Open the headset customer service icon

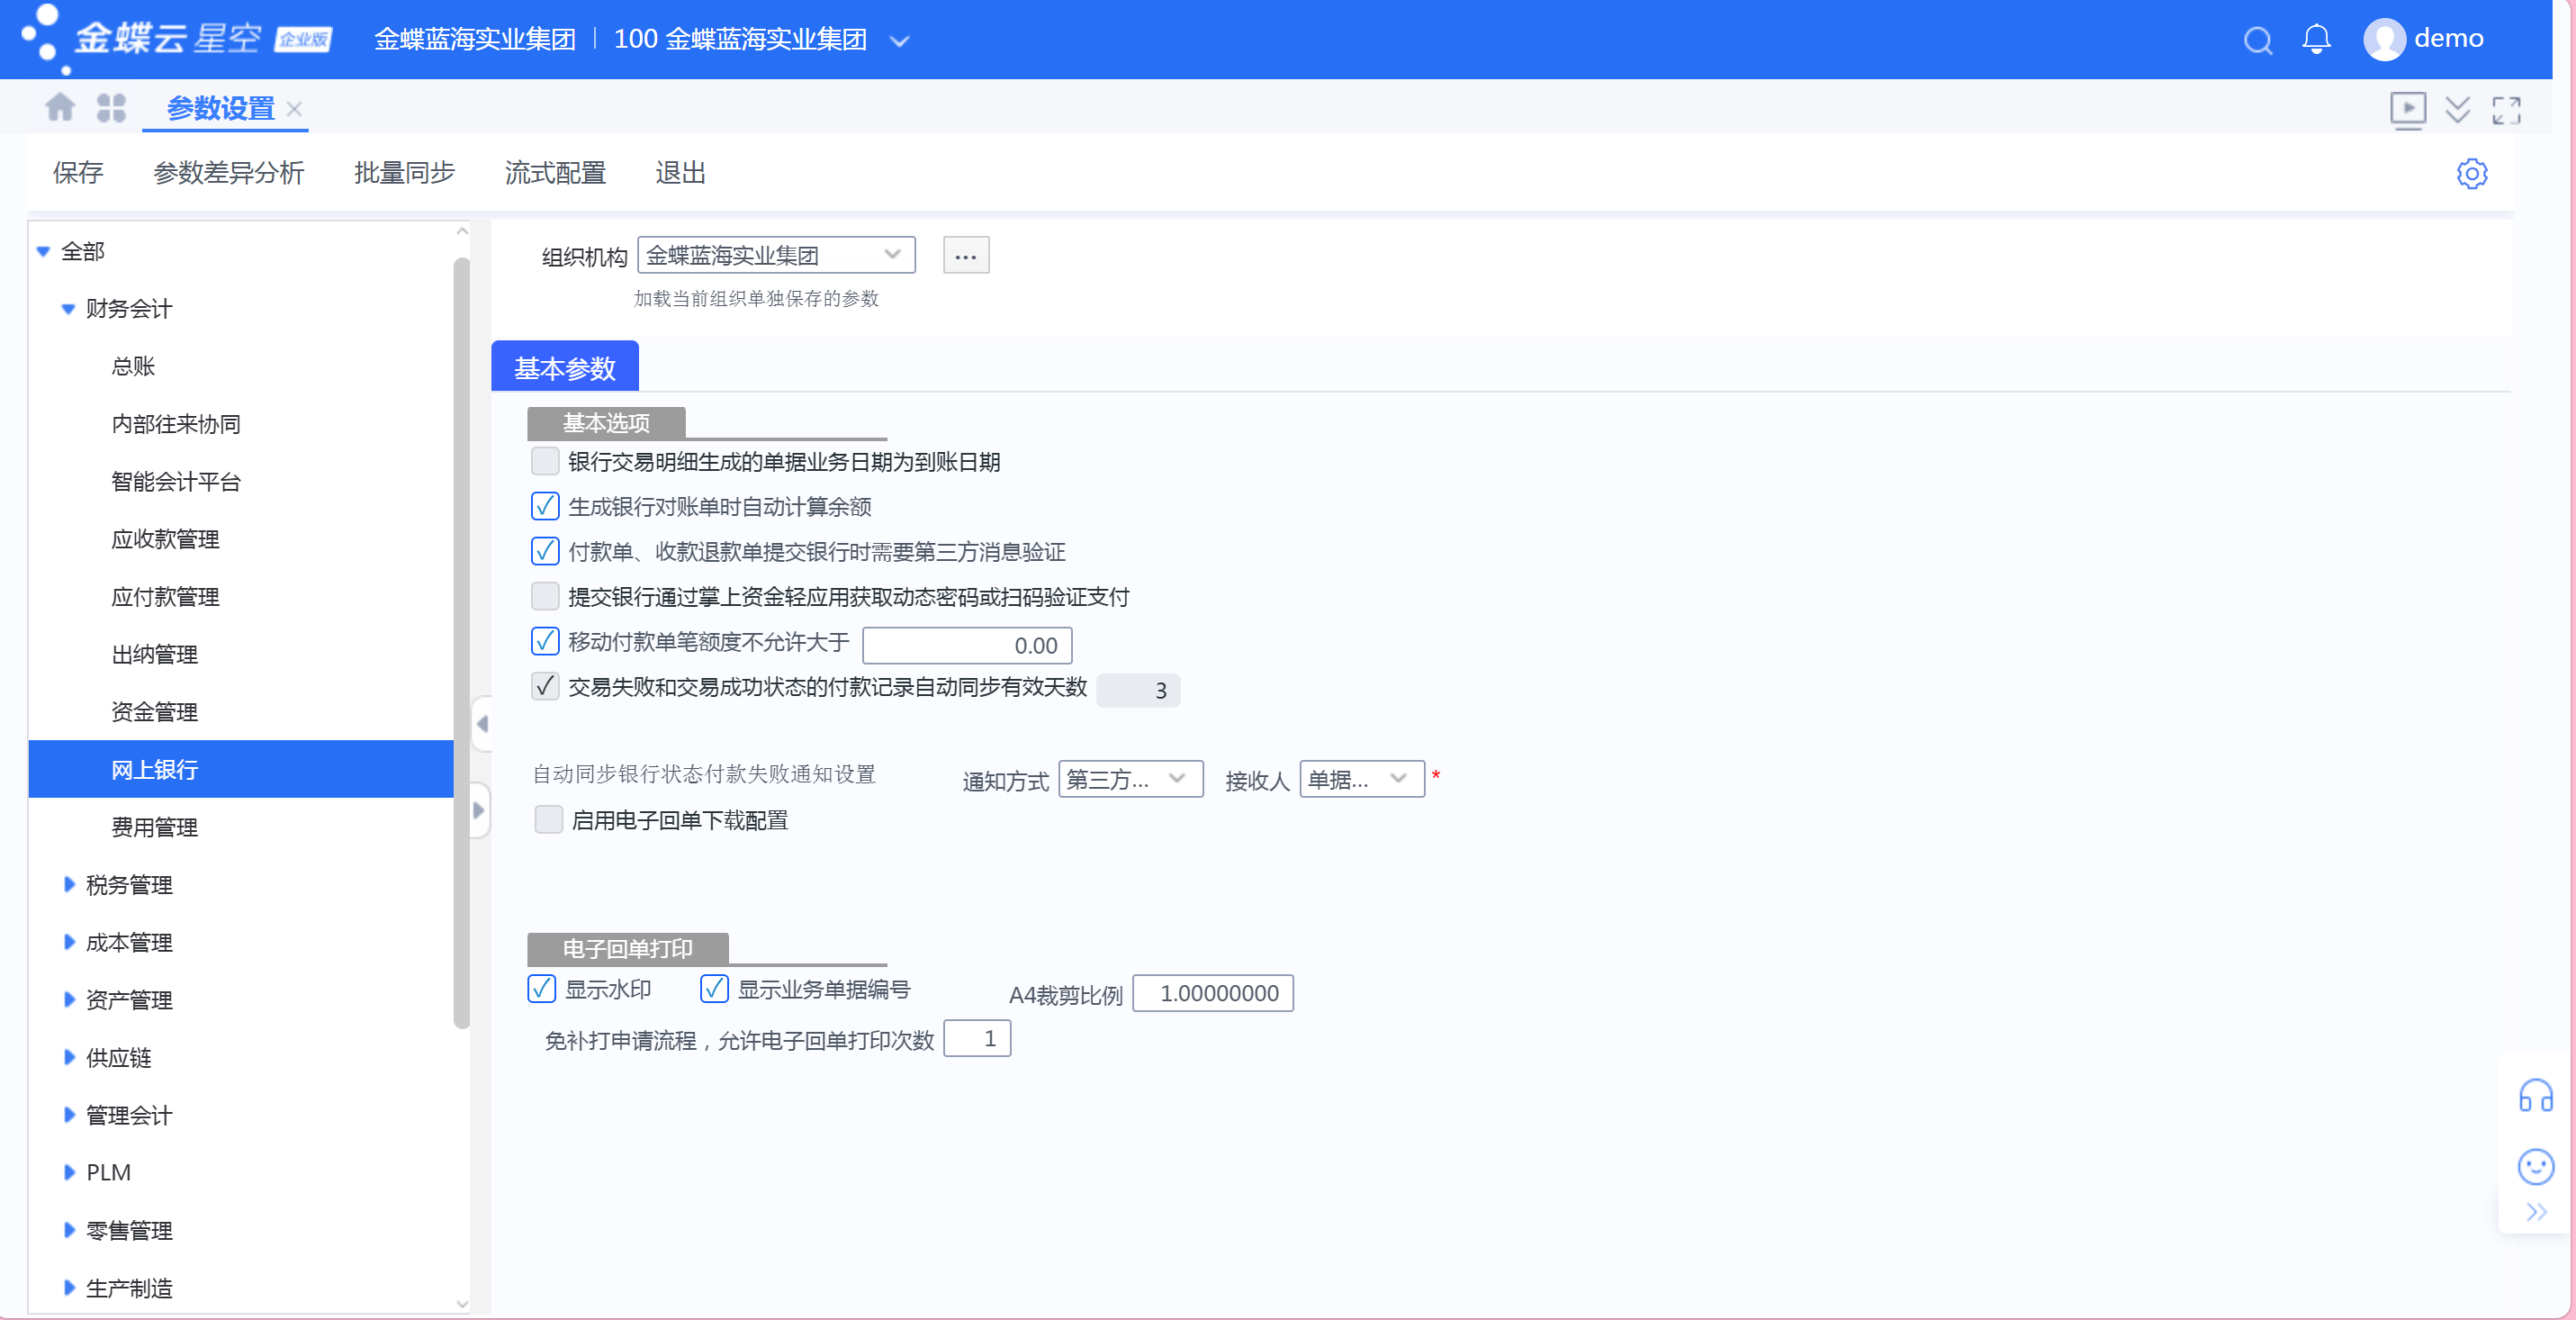click(x=2535, y=1096)
